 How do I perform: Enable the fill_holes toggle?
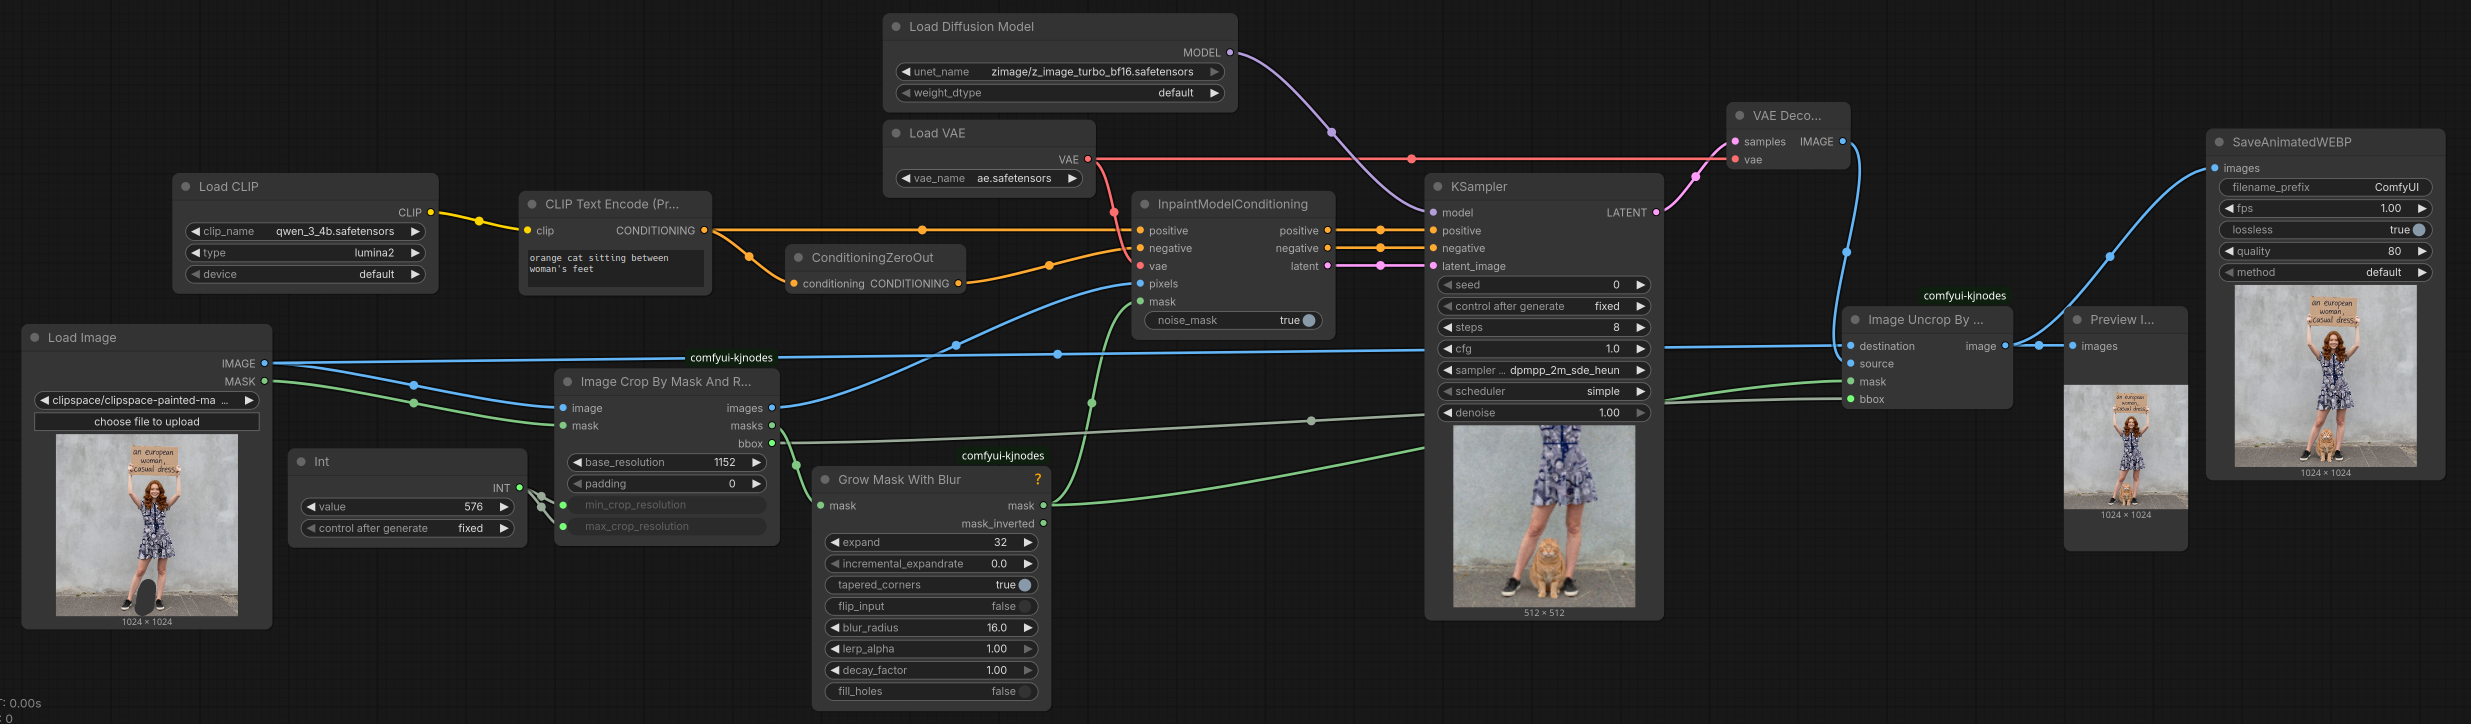point(1024,692)
